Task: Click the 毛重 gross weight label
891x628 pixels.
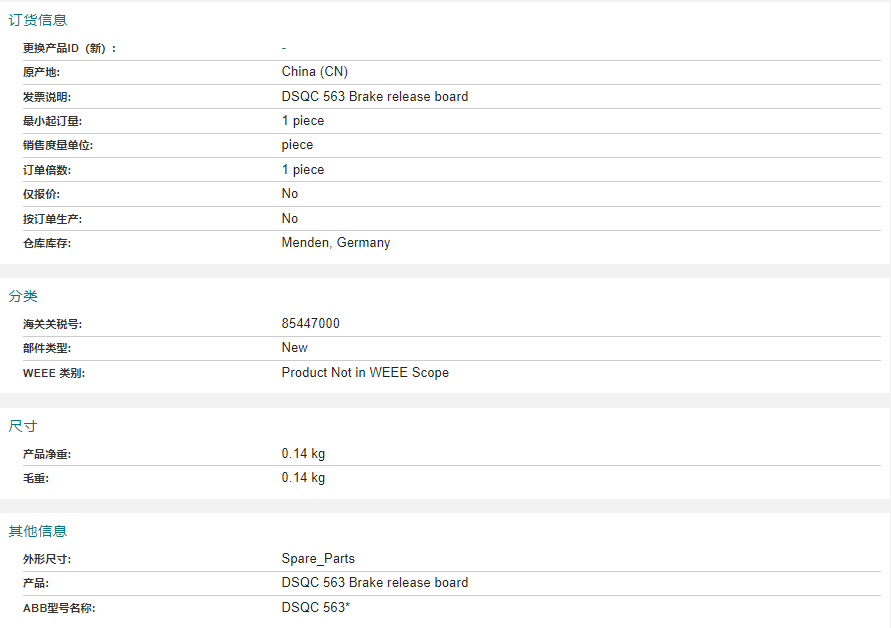Action: (36, 479)
